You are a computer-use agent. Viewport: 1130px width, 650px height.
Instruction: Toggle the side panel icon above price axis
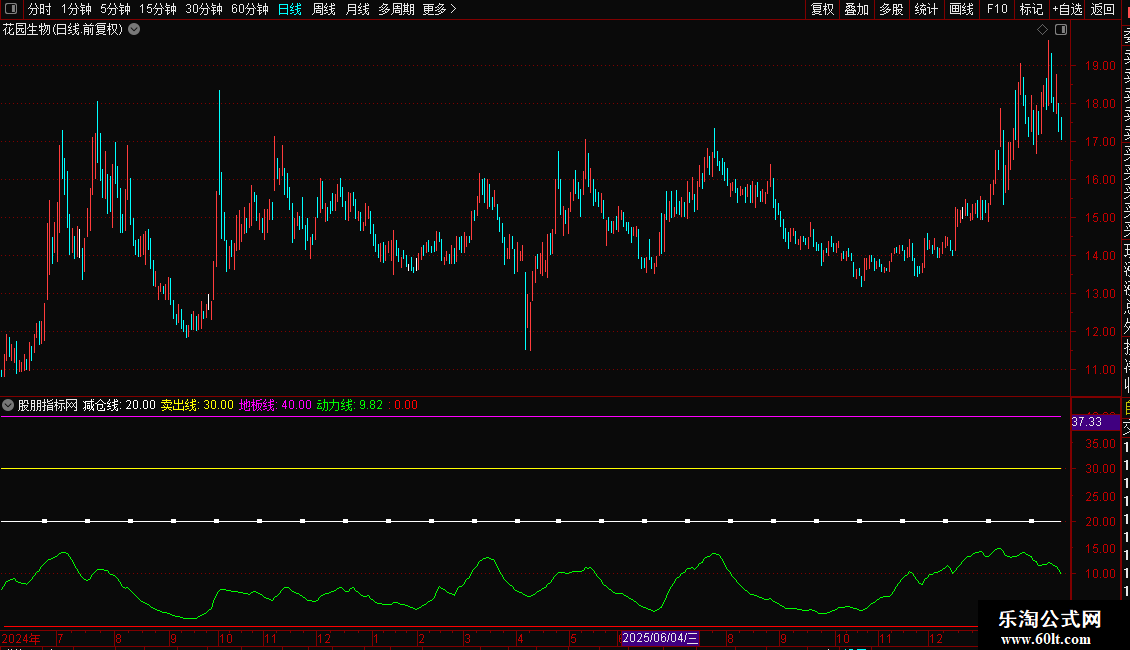1061,30
